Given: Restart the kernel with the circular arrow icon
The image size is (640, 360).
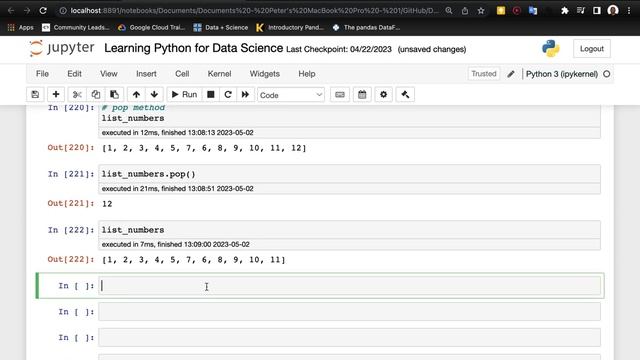Looking at the screenshot, I should (x=228, y=95).
